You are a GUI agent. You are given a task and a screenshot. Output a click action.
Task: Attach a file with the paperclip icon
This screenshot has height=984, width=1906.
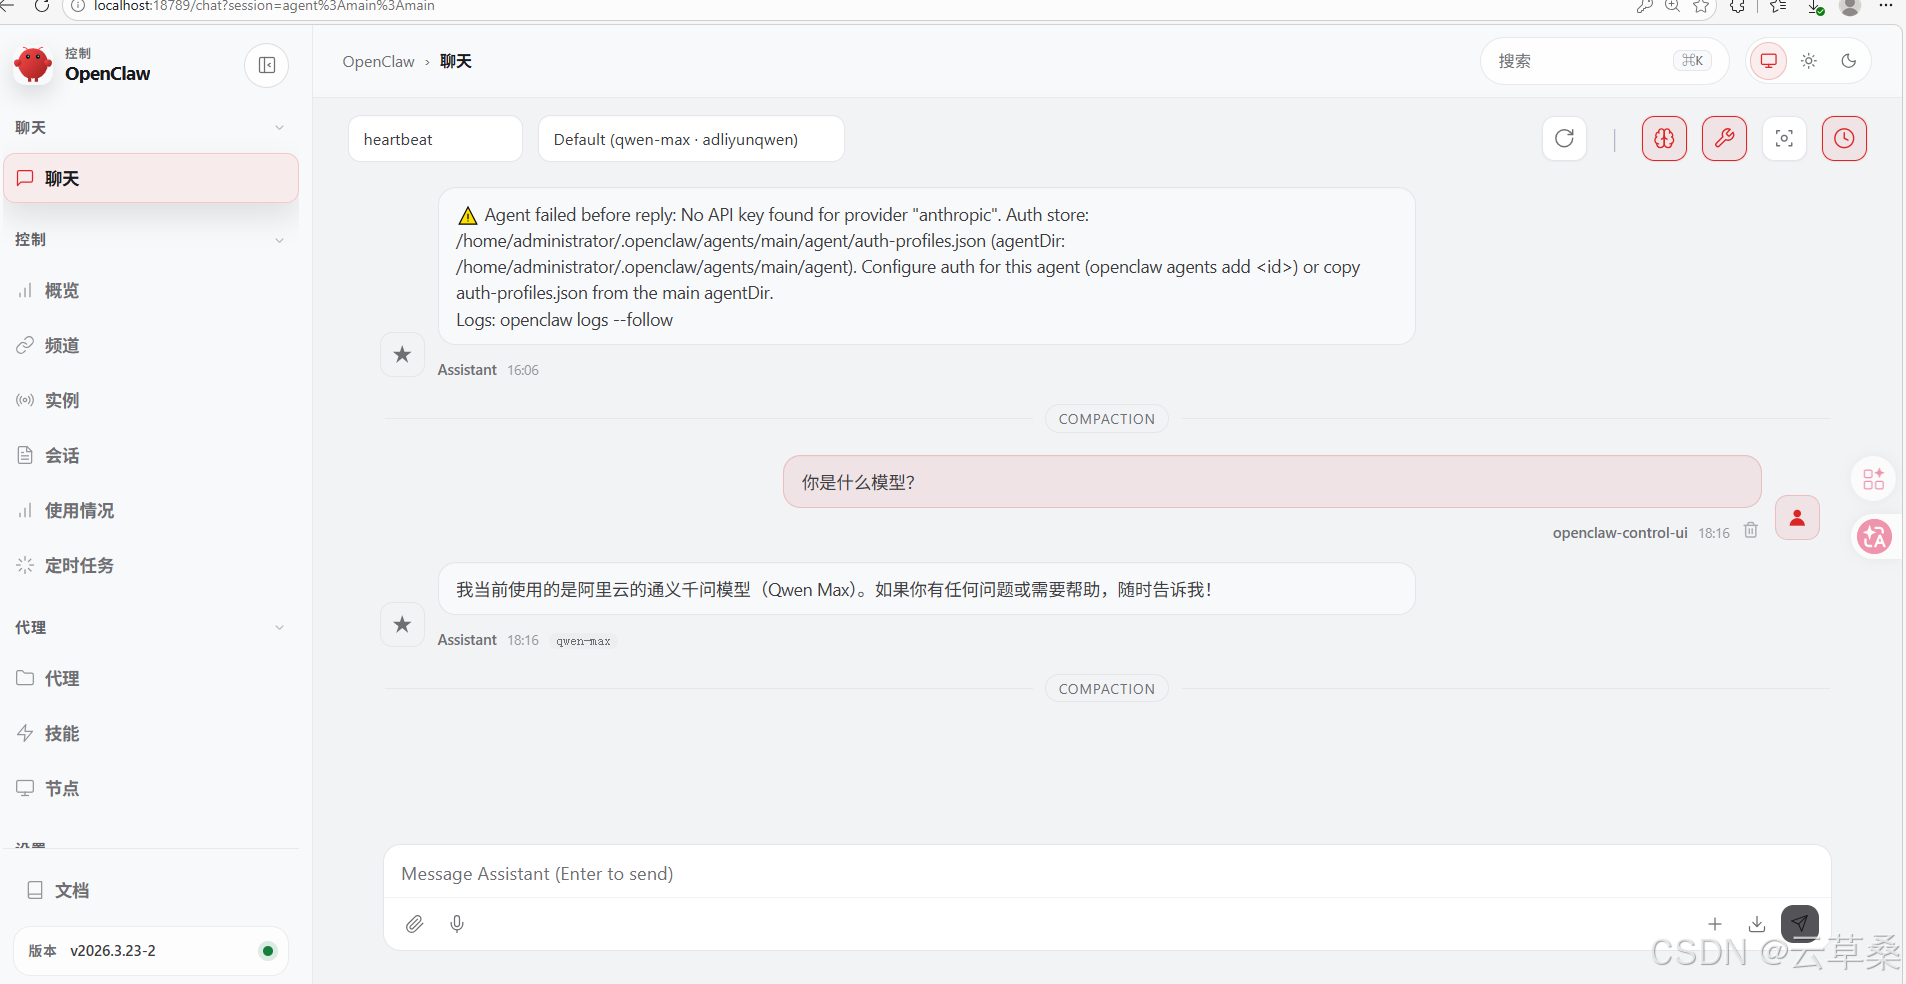click(x=415, y=924)
